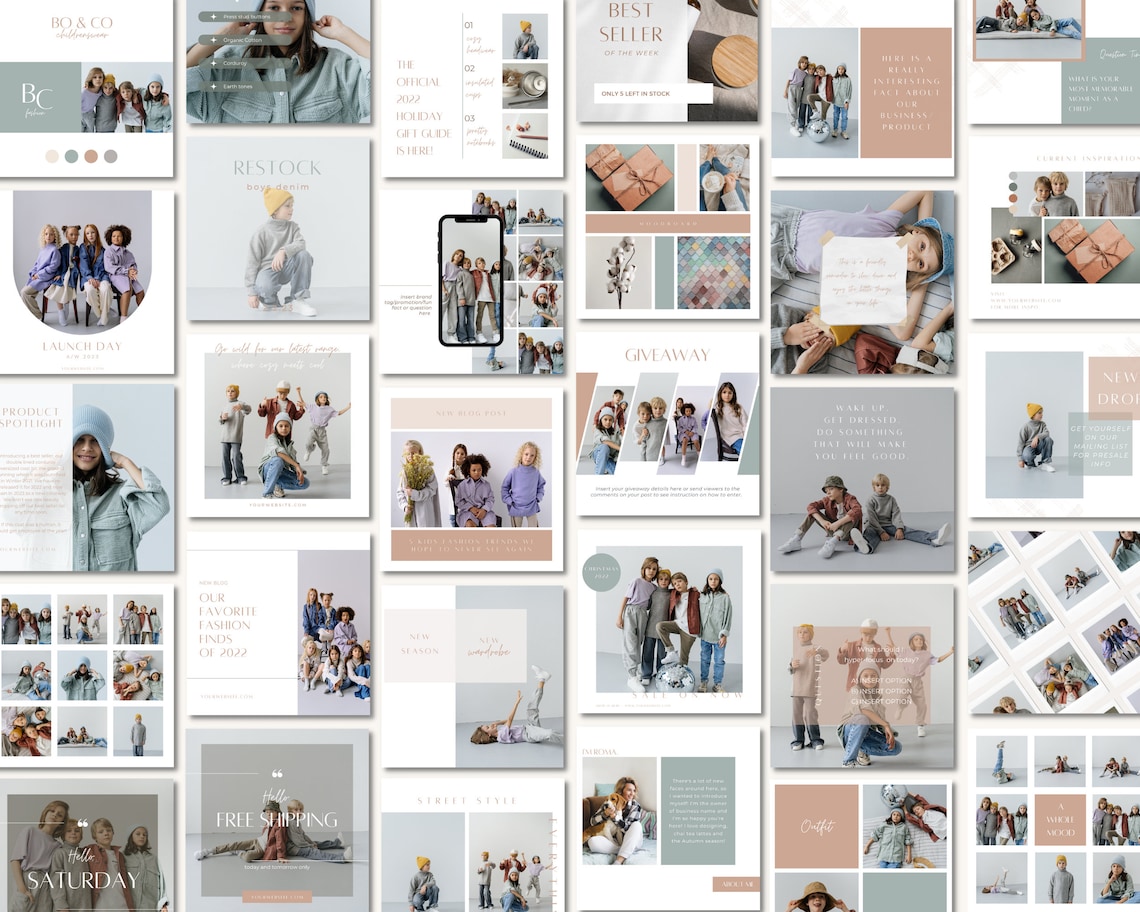Open the "YOURWEBSITE.COM" link below Free Shipping
The height and width of the screenshot is (912, 1140).
pyautogui.click(x=277, y=896)
